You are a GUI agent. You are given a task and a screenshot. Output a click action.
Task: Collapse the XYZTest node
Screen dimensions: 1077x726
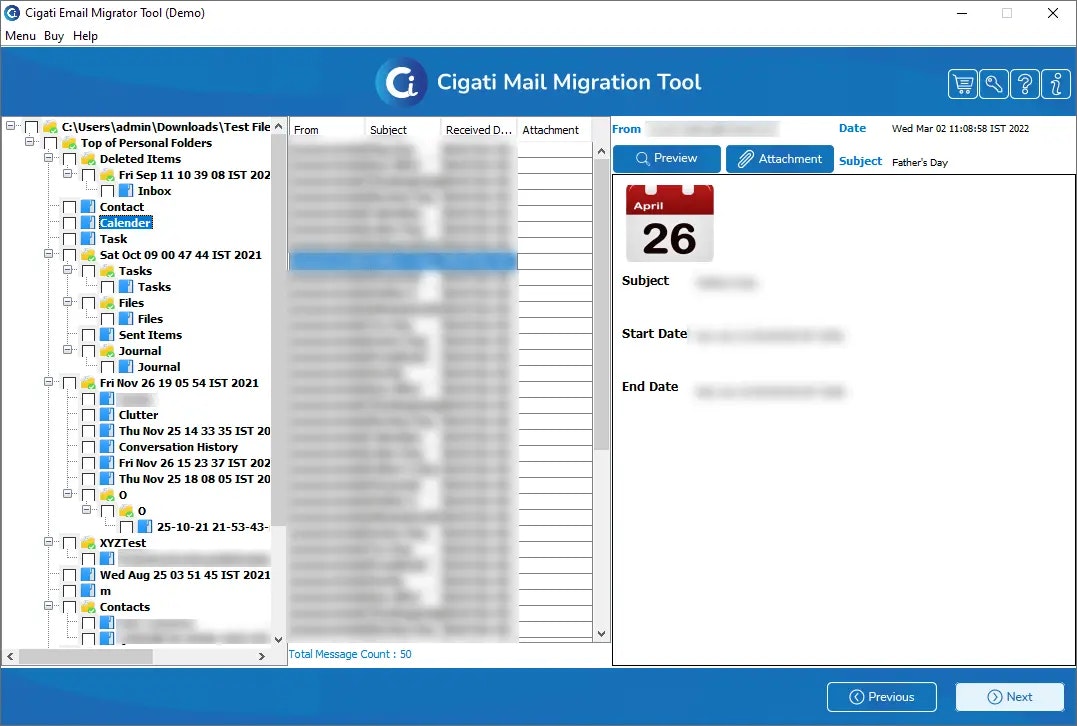(49, 541)
